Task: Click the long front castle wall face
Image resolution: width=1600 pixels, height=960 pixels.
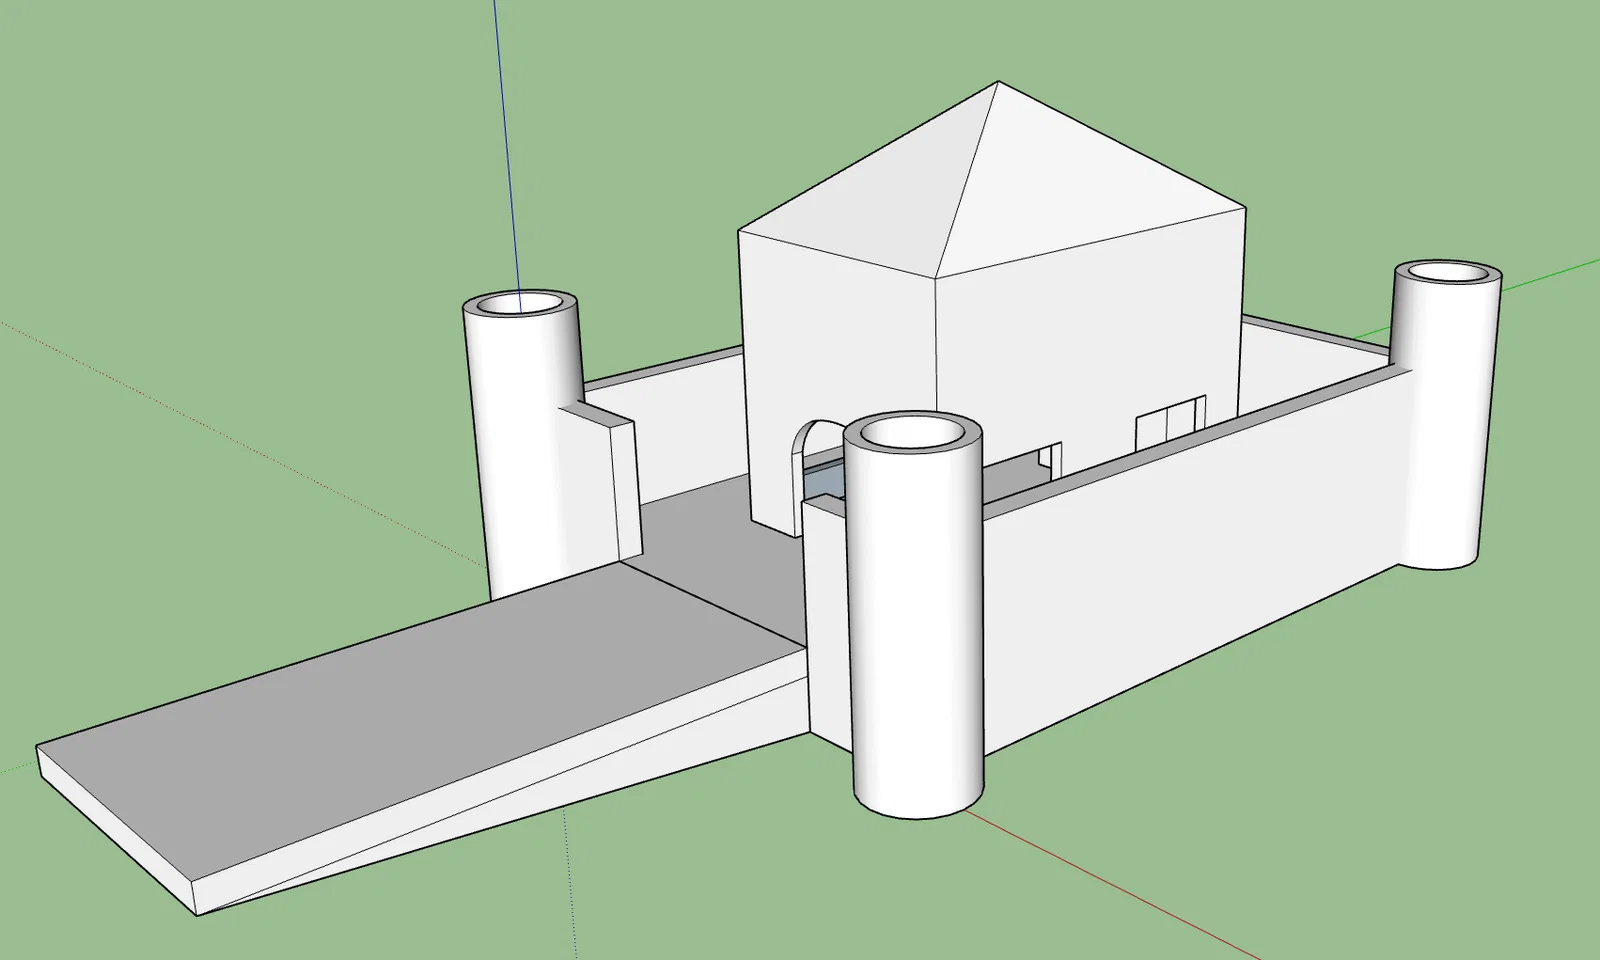Action: (x=1190, y=560)
